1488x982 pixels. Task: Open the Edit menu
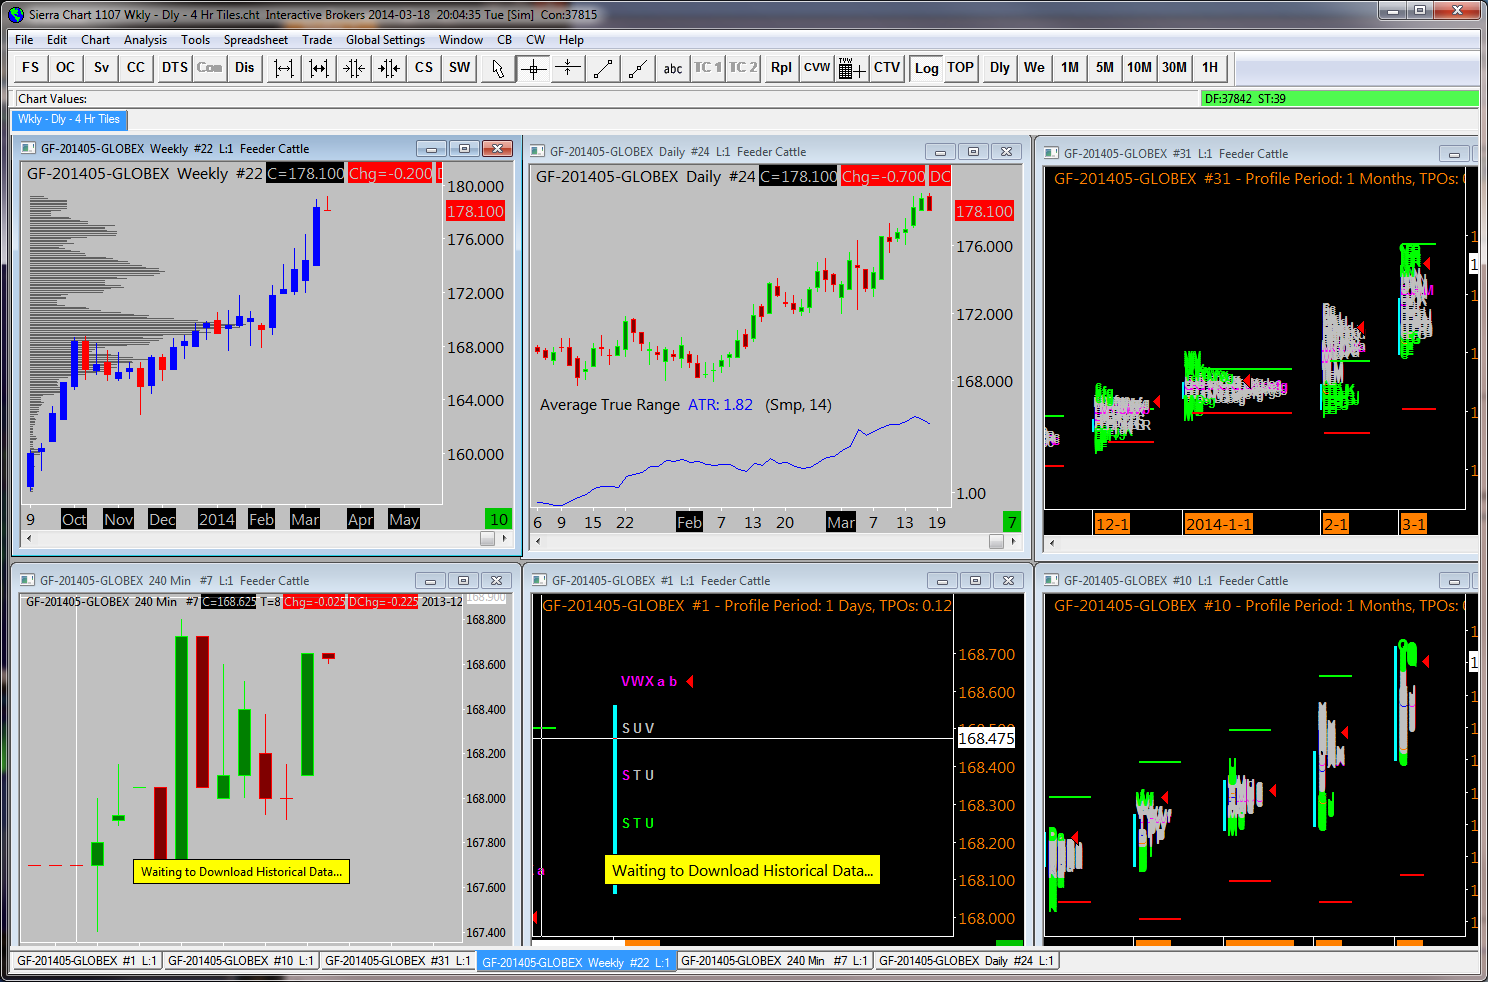(x=57, y=40)
